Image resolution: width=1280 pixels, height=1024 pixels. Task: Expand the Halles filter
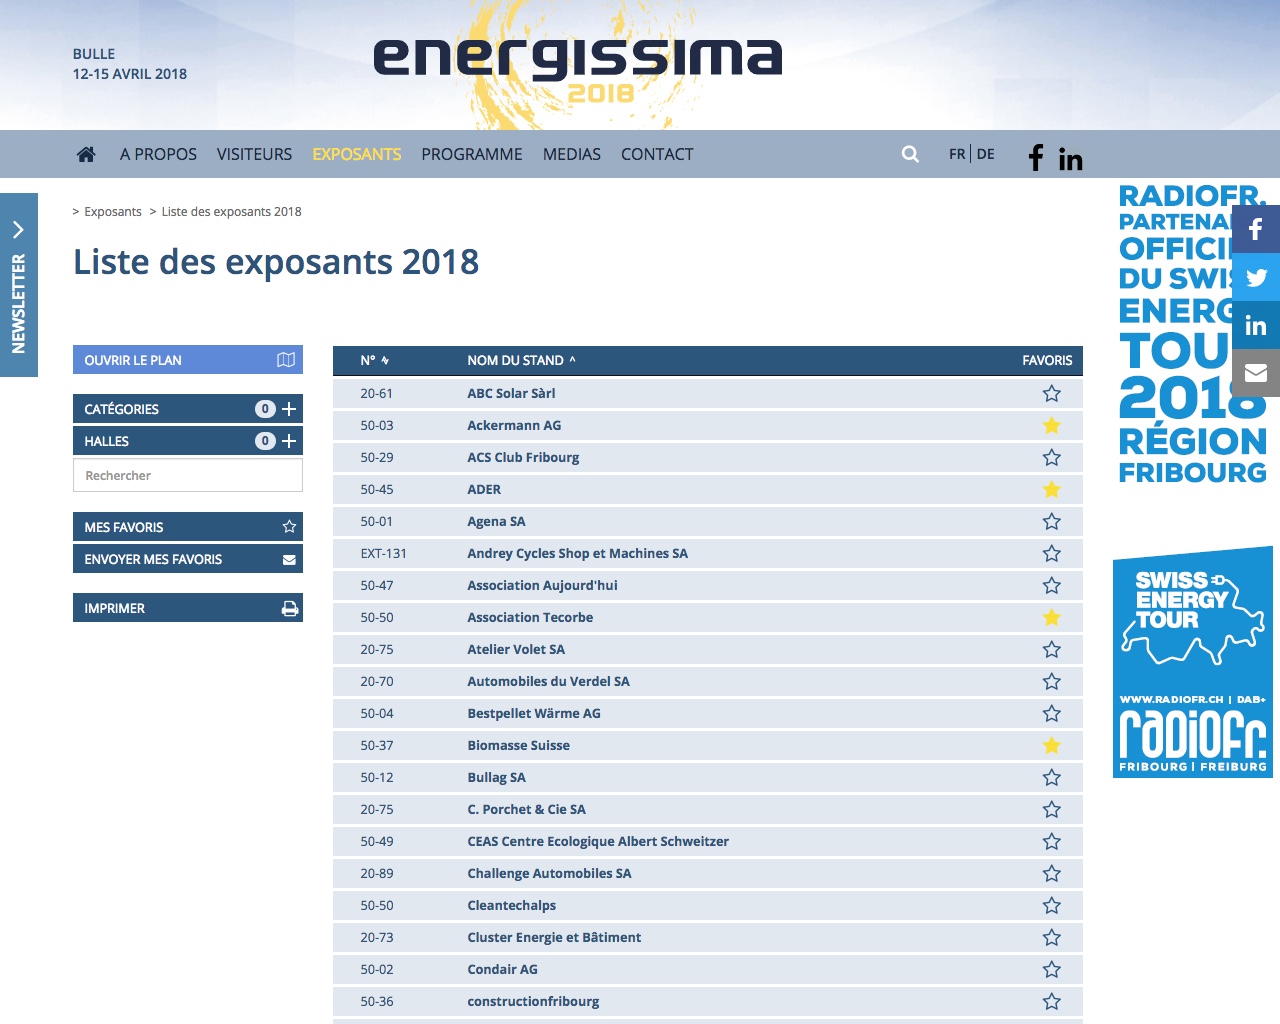tap(289, 441)
